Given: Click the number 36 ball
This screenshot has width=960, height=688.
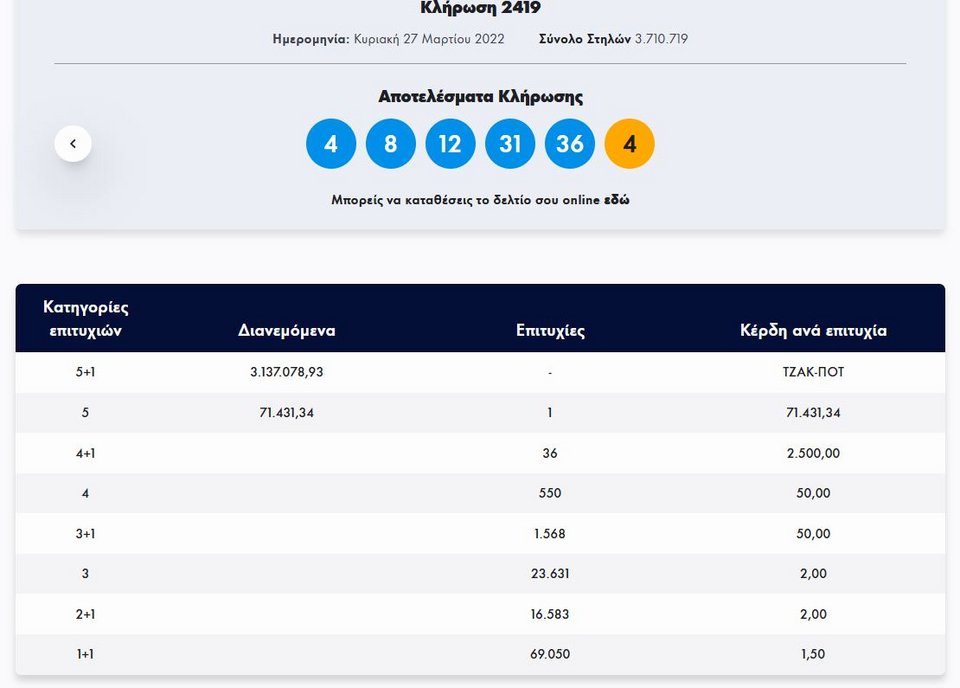Looking at the screenshot, I should click(570, 144).
